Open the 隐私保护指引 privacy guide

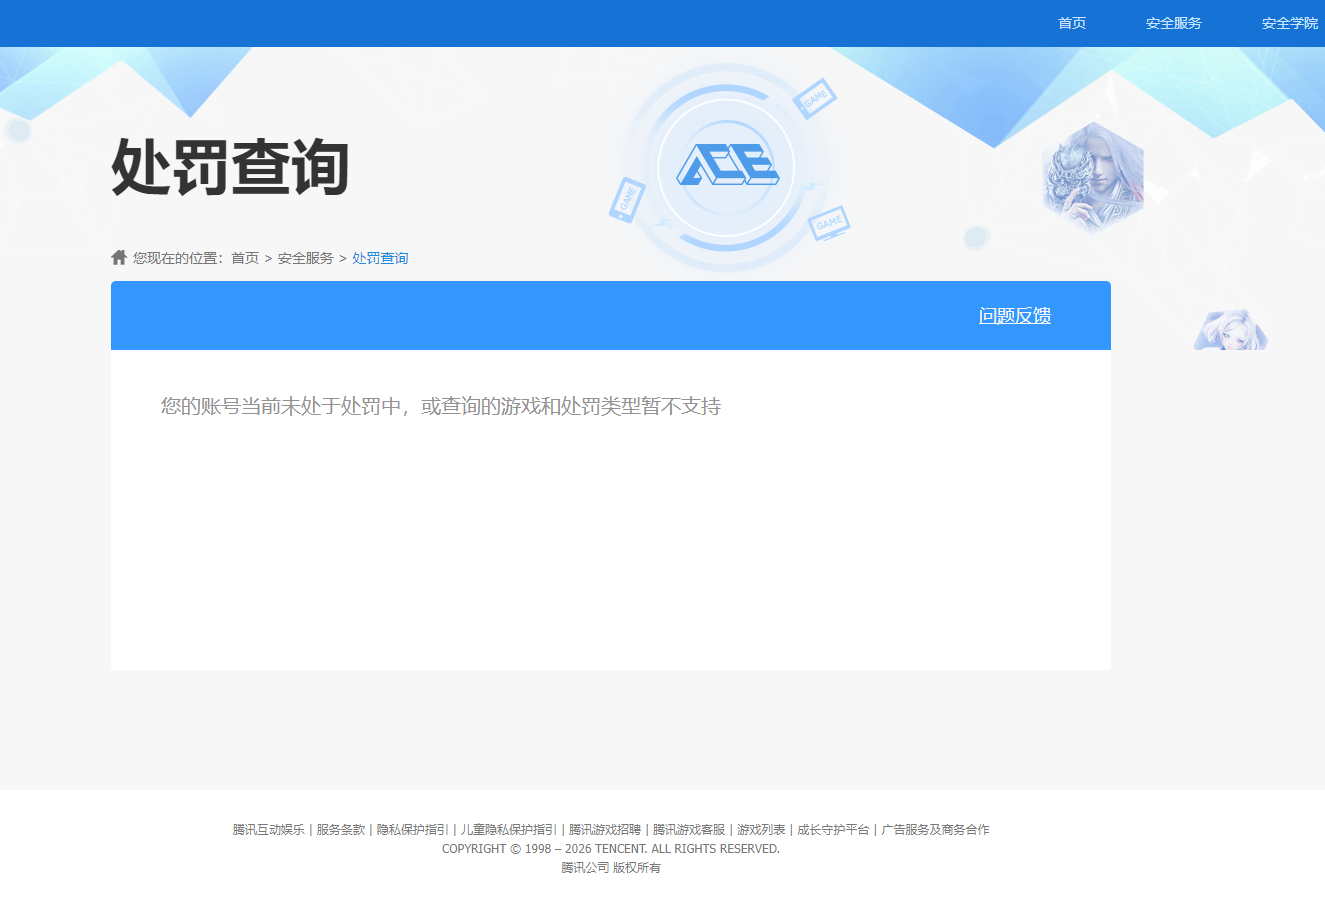coord(414,829)
